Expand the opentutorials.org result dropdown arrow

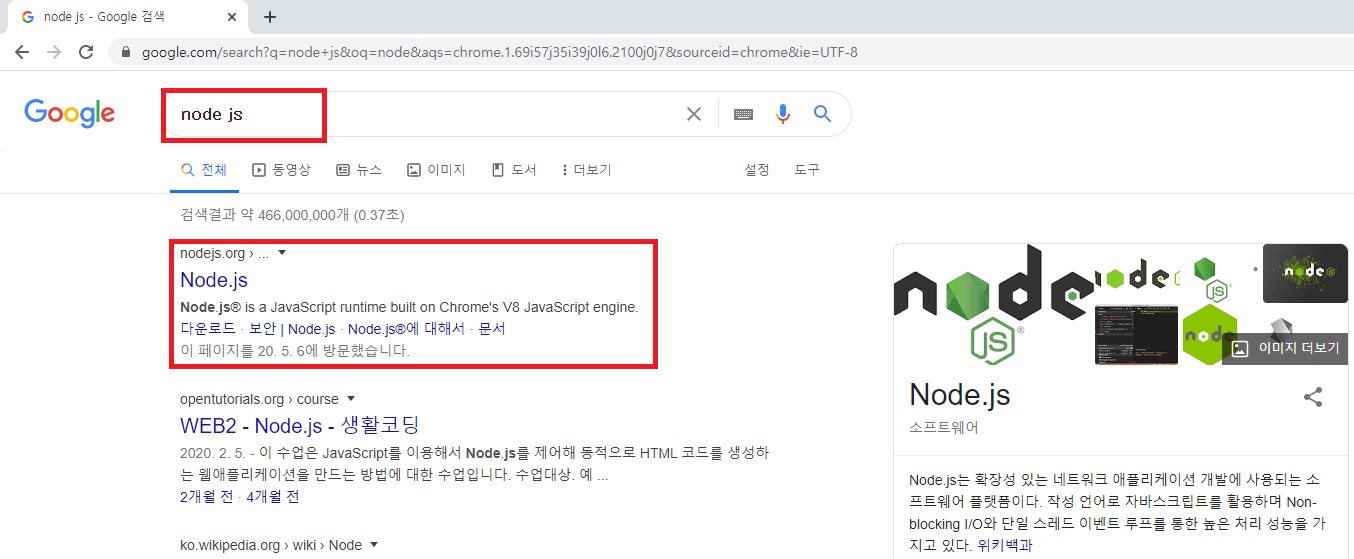(351, 399)
